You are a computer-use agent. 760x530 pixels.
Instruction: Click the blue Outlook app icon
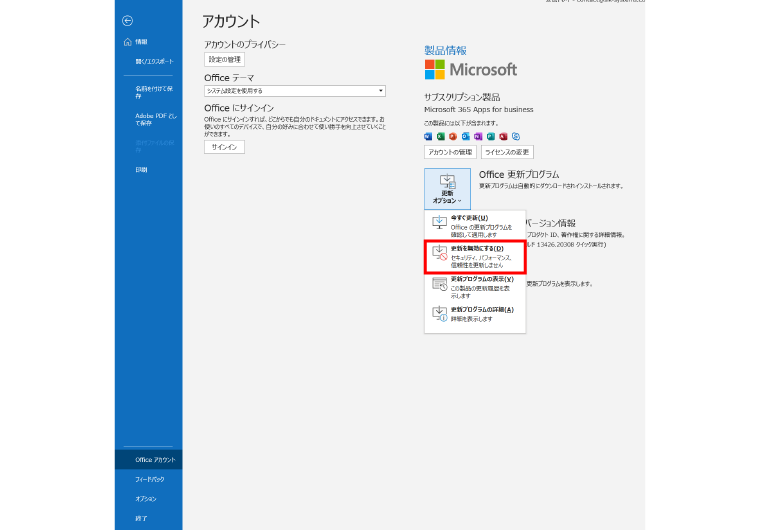coord(466,136)
